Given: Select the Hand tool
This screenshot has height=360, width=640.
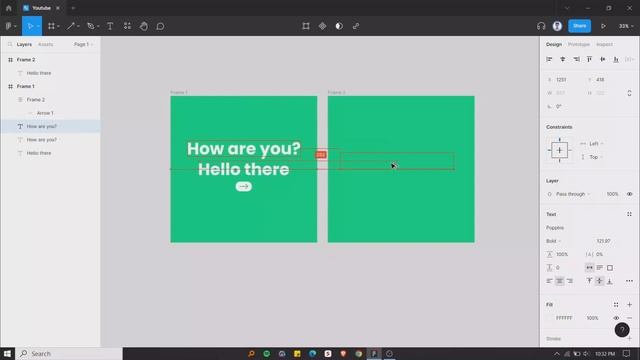Looking at the screenshot, I should (144, 26).
